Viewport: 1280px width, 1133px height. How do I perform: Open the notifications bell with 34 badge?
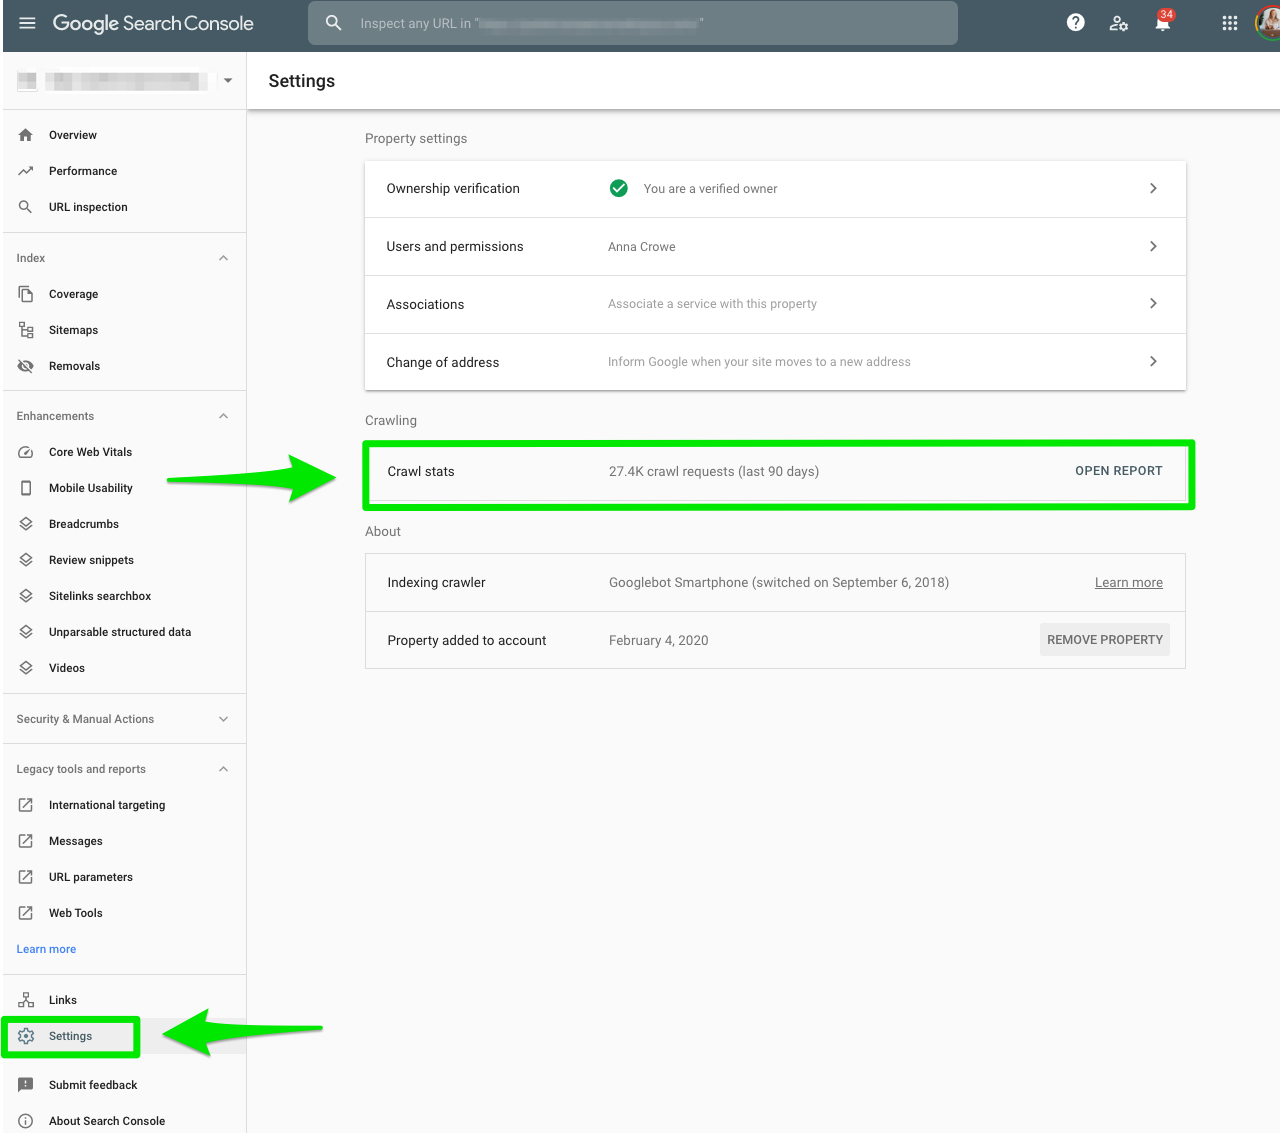pyautogui.click(x=1163, y=22)
